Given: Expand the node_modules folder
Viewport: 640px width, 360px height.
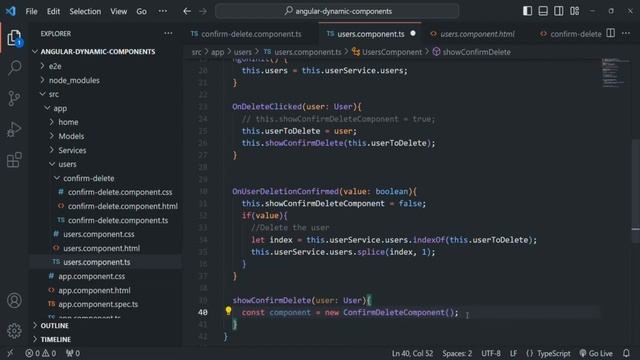Looking at the screenshot, I should coord(74,80).
